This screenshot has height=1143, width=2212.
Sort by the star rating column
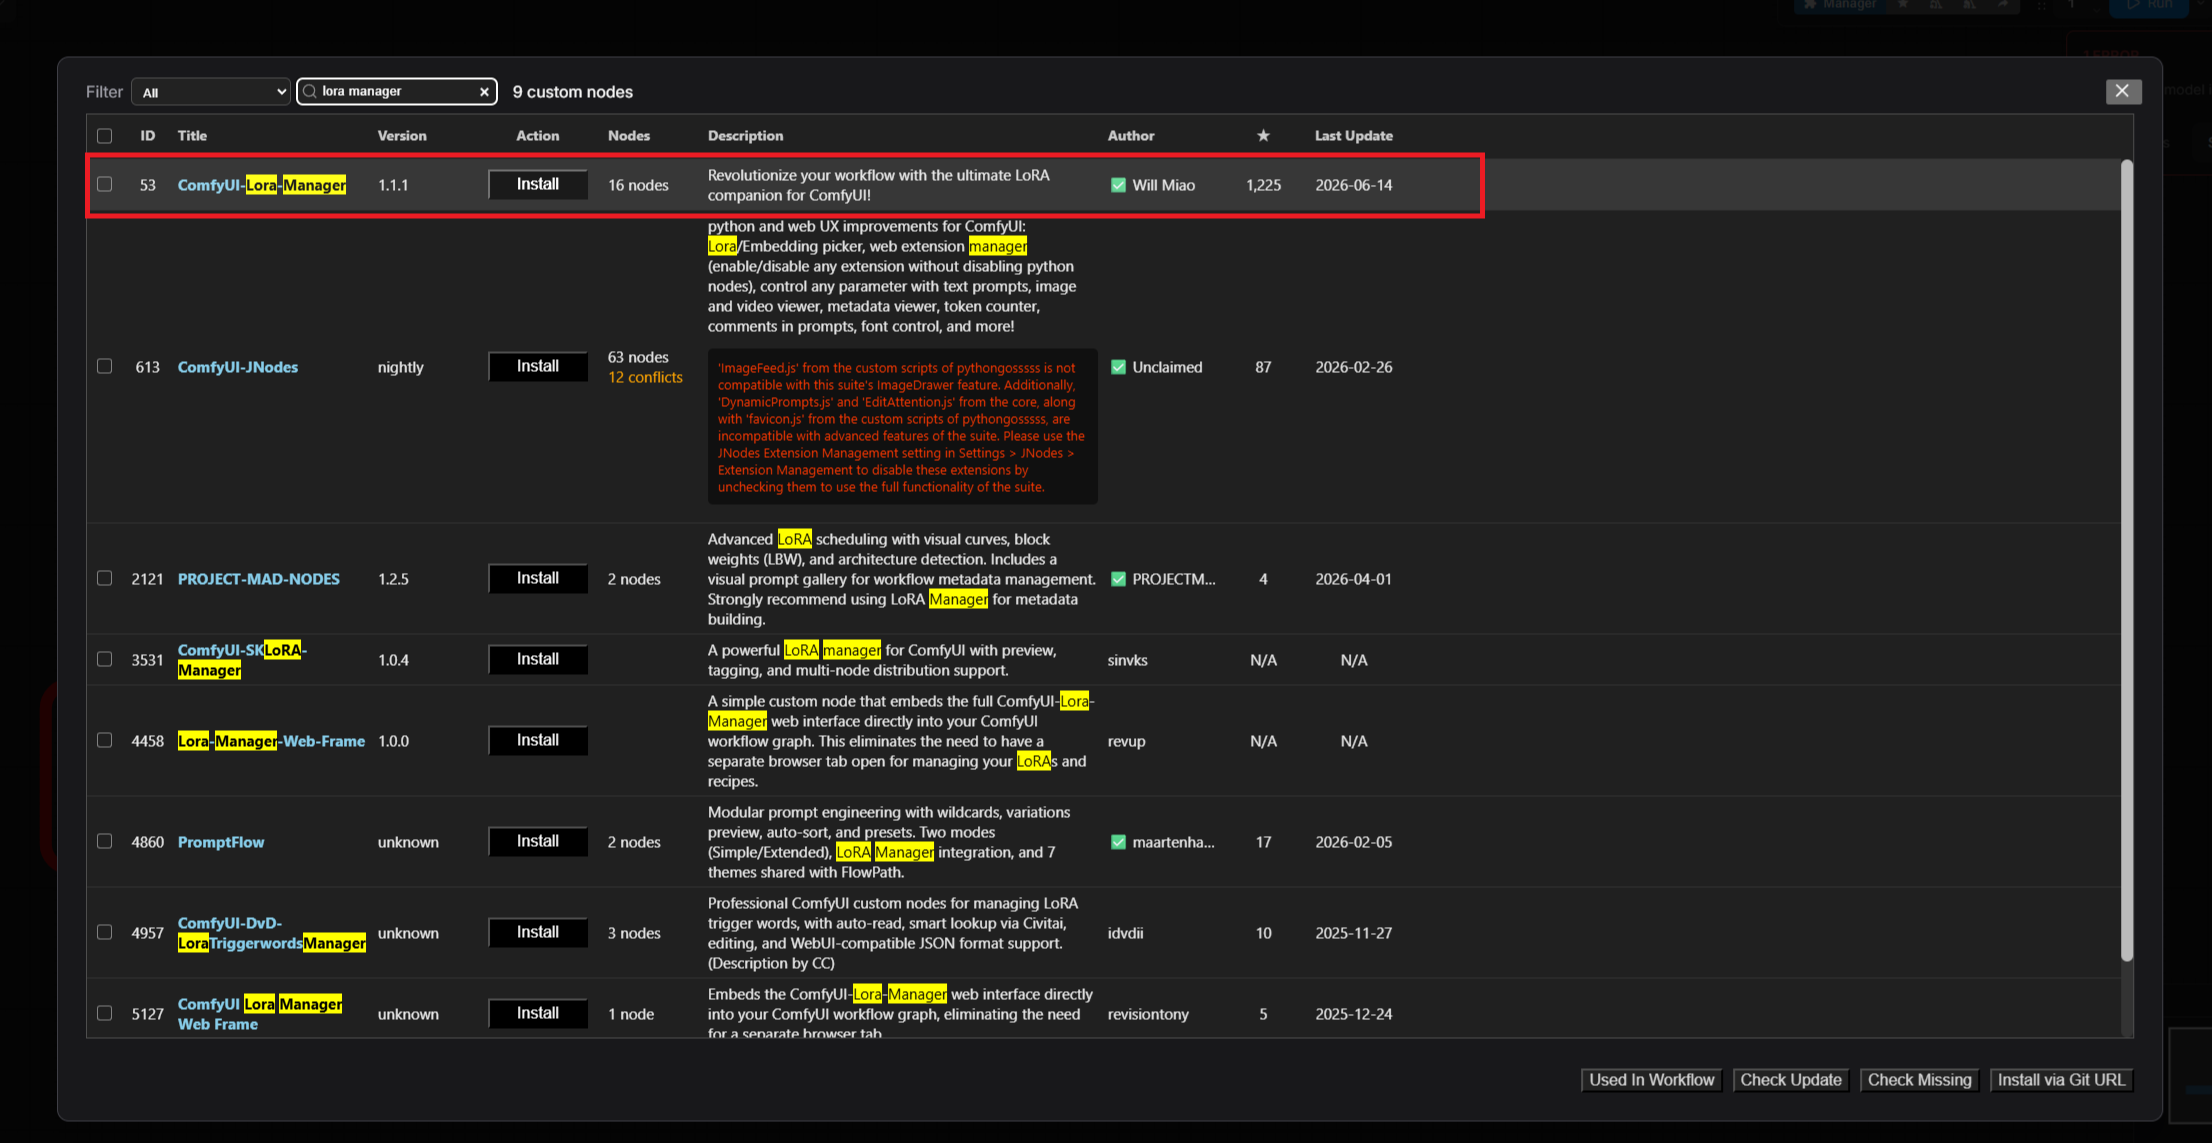coord(1263,136)
